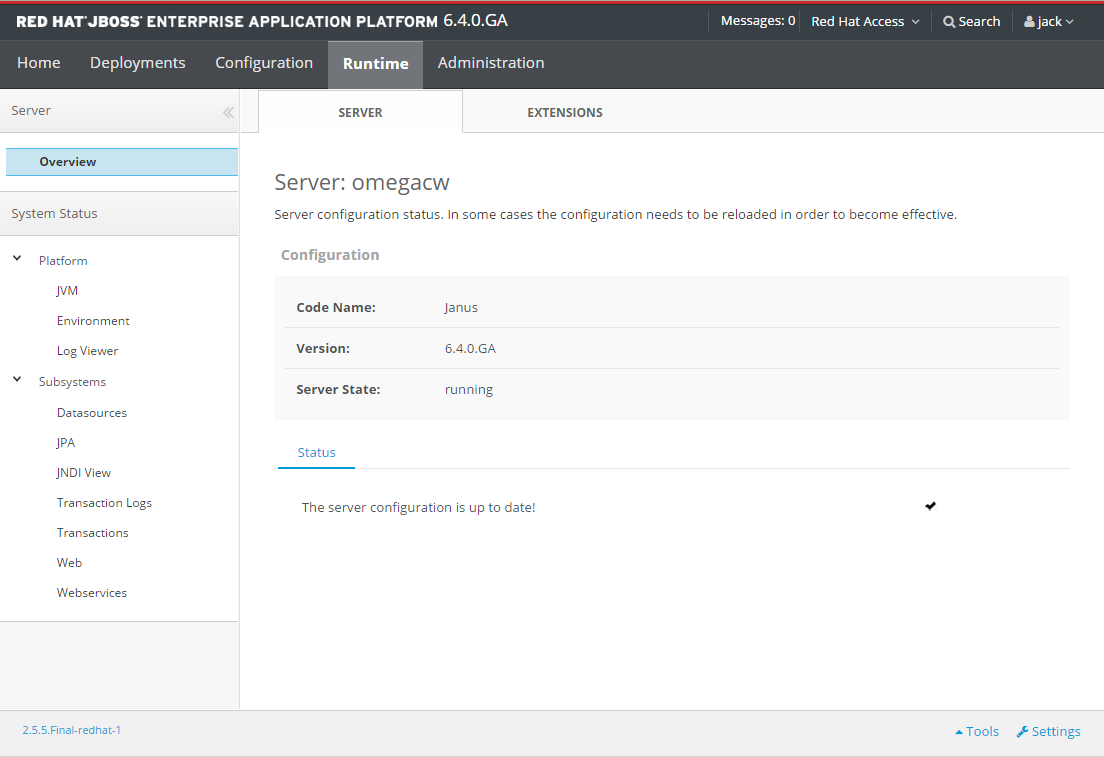Image resolution: width=1104 pixels, height=757 pixels.
Task: Open JNDI View subsystem
Action: click(x=84, y=473)
